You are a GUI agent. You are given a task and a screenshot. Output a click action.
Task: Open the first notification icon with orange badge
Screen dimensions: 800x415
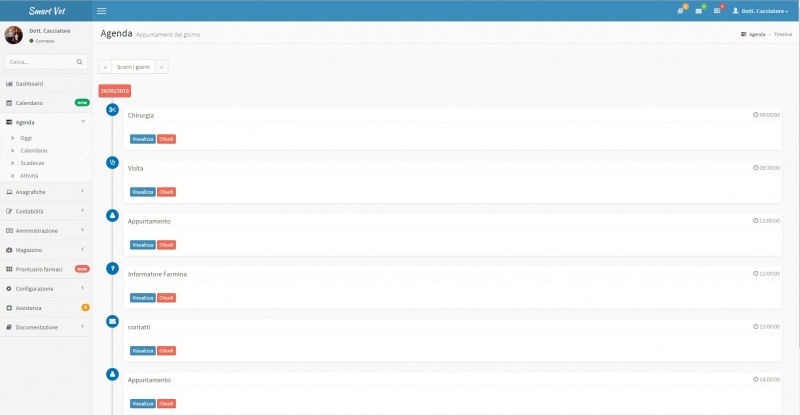point(680,10)
